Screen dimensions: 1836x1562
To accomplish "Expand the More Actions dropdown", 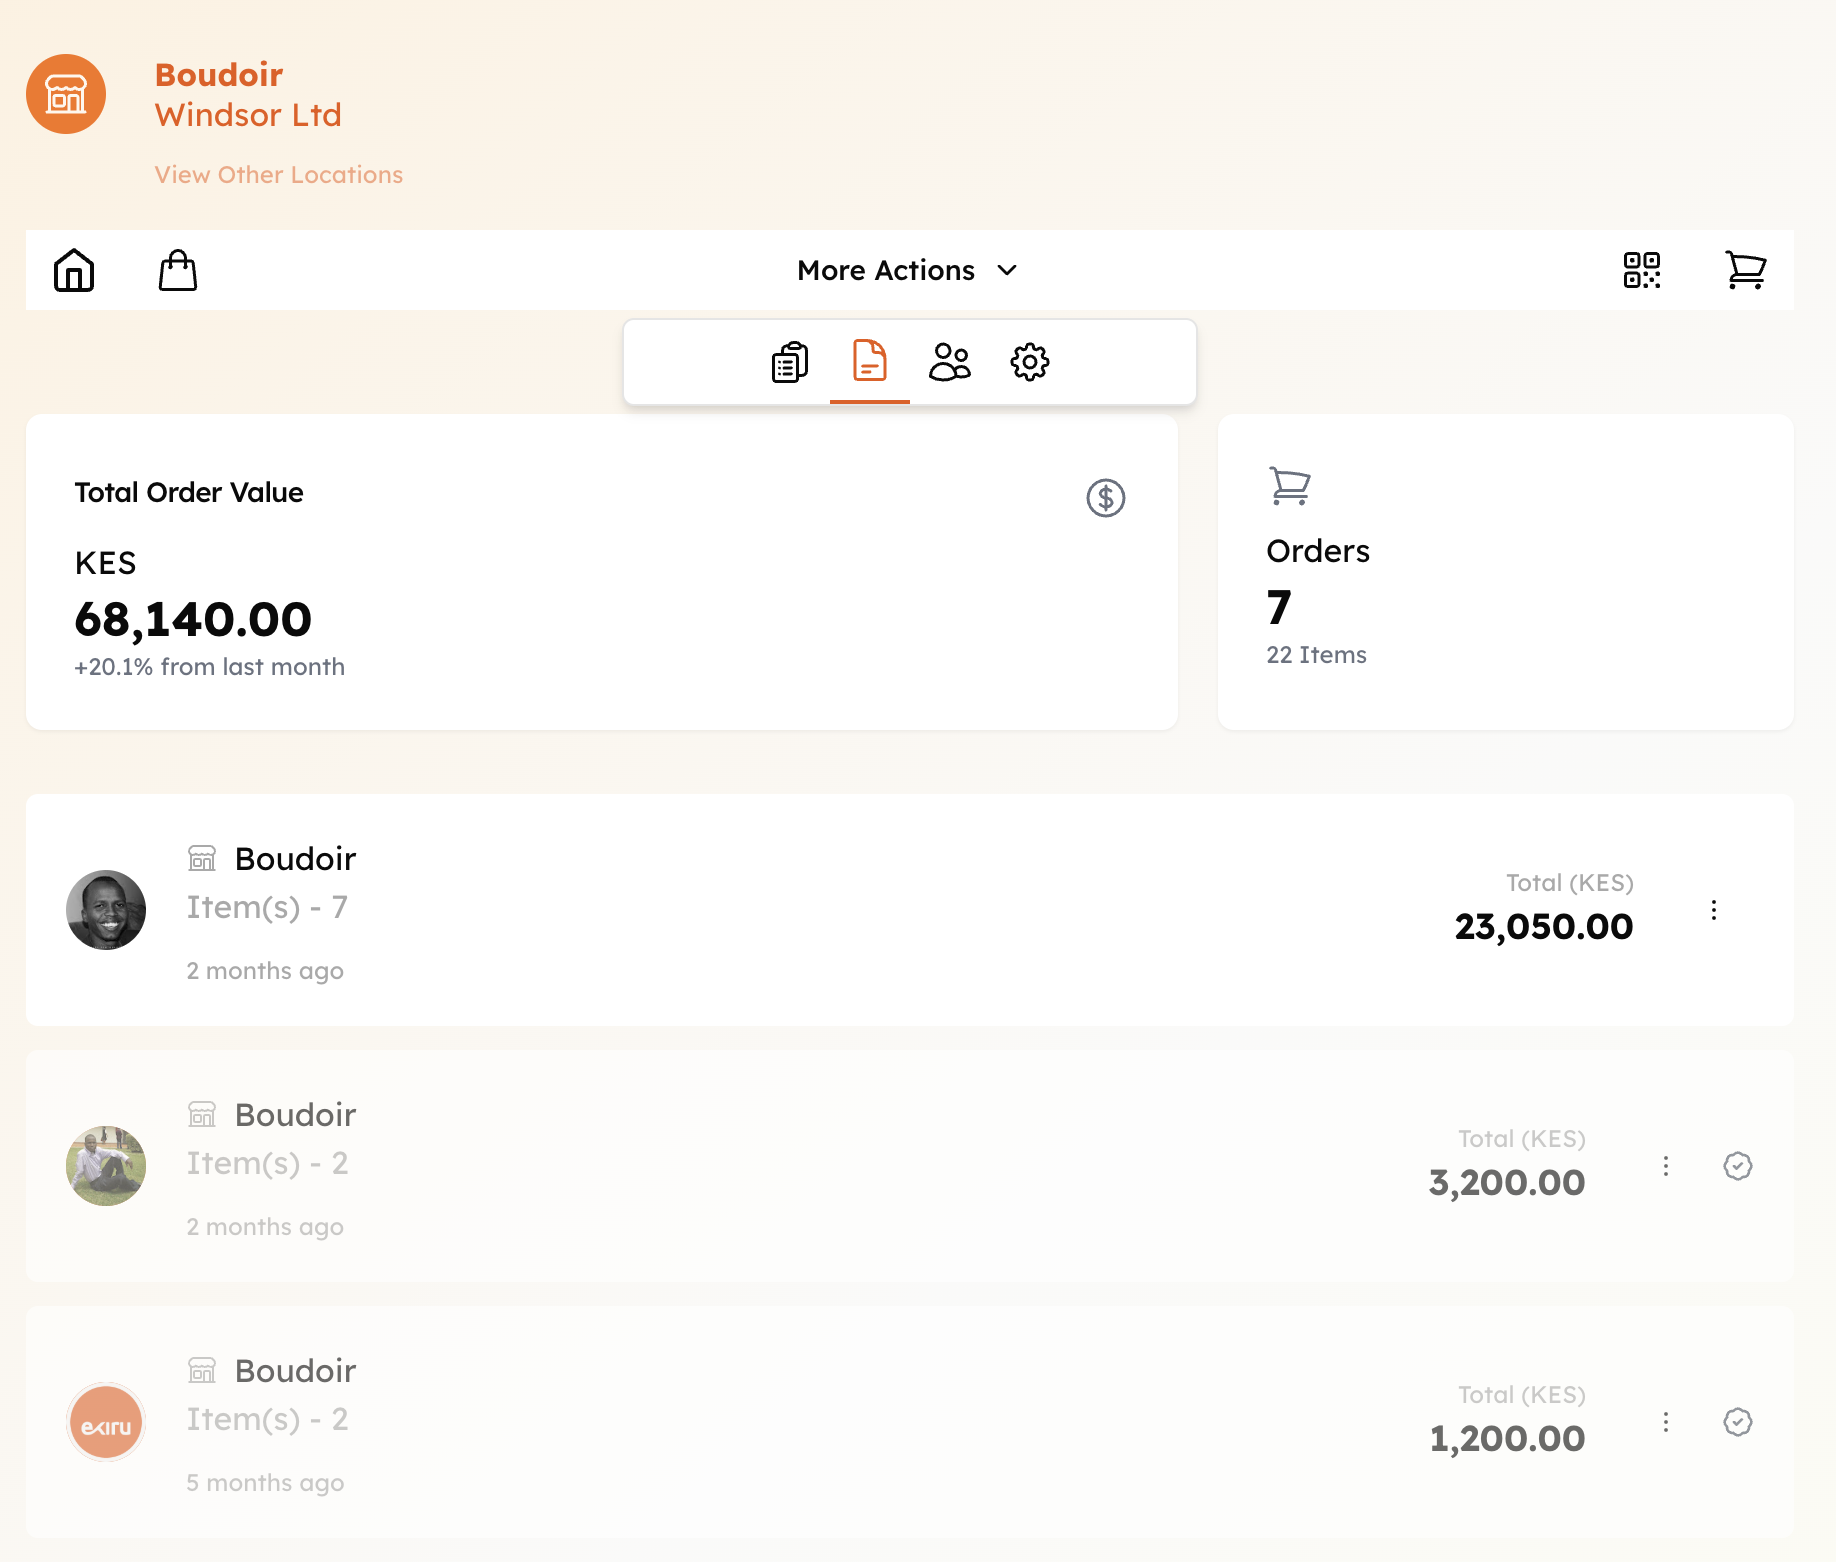I will pos(908,270).
